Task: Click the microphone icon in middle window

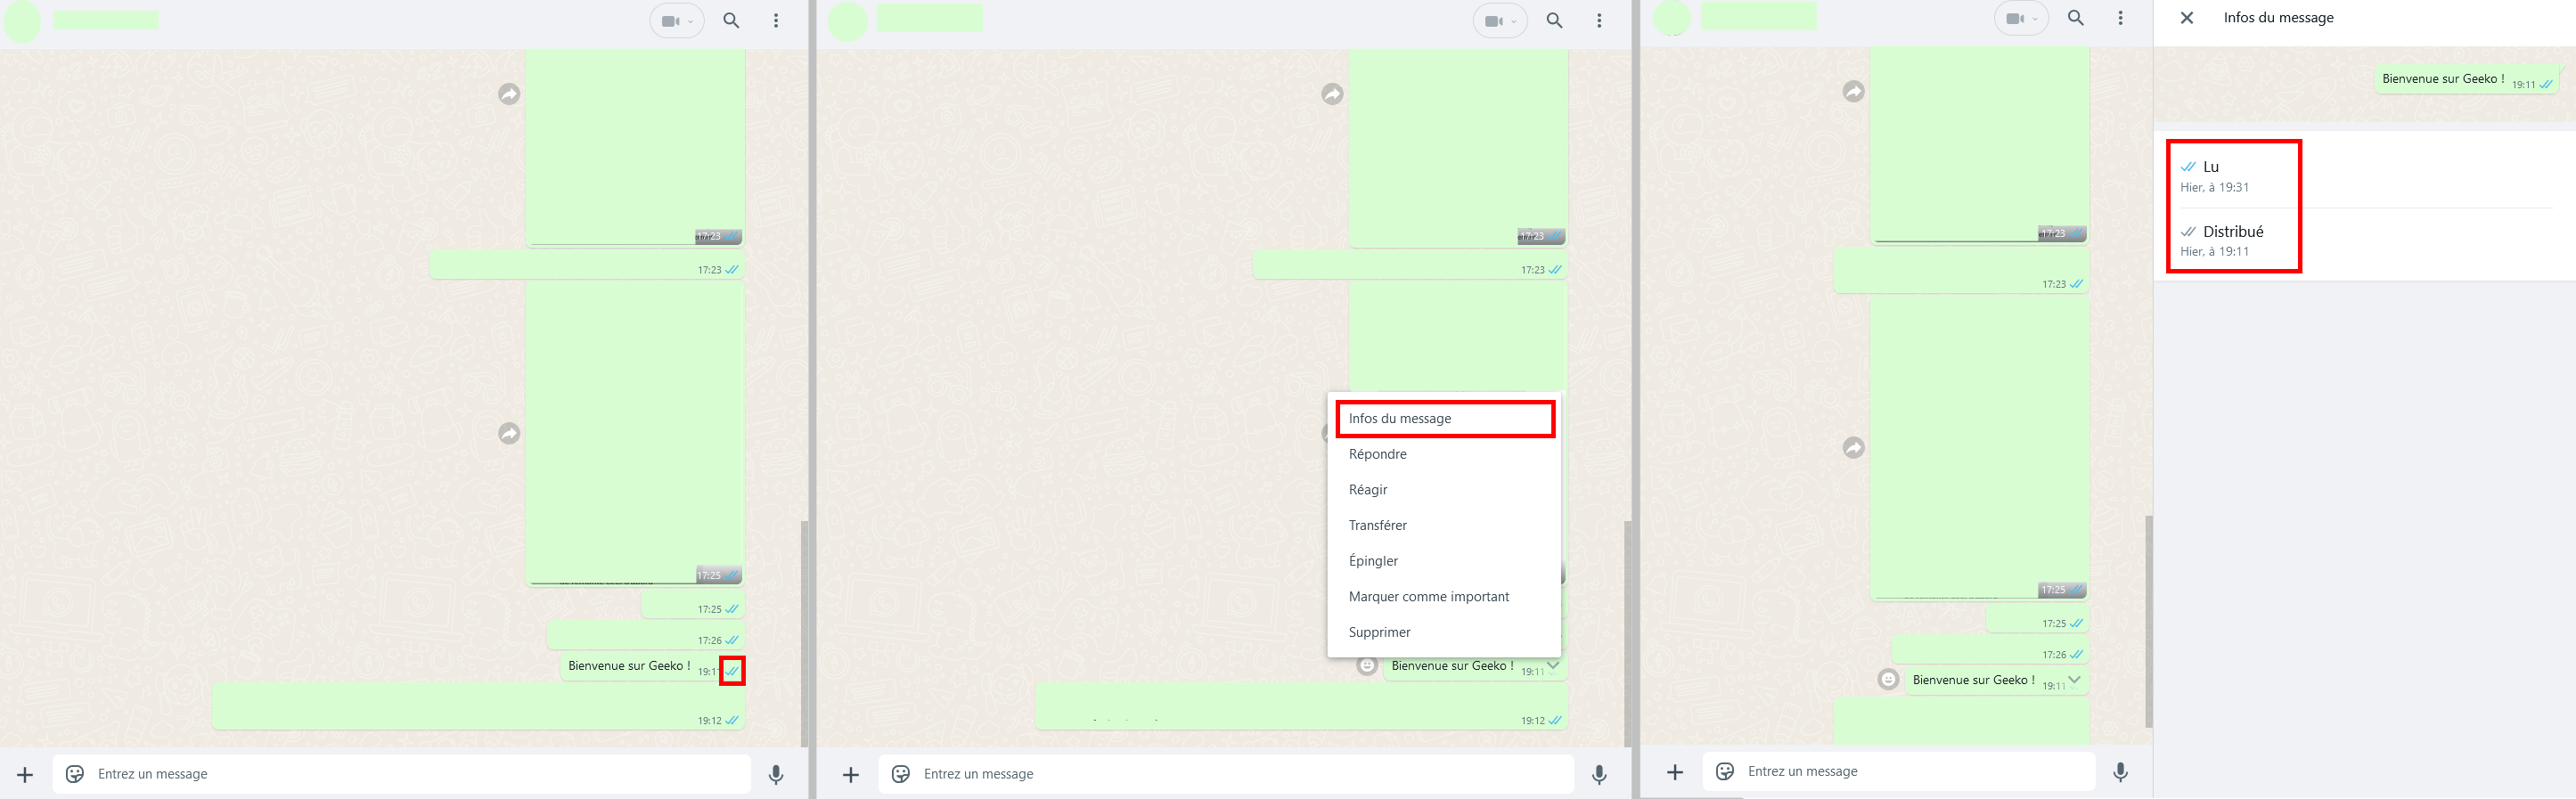Action: click(1599, 774)
